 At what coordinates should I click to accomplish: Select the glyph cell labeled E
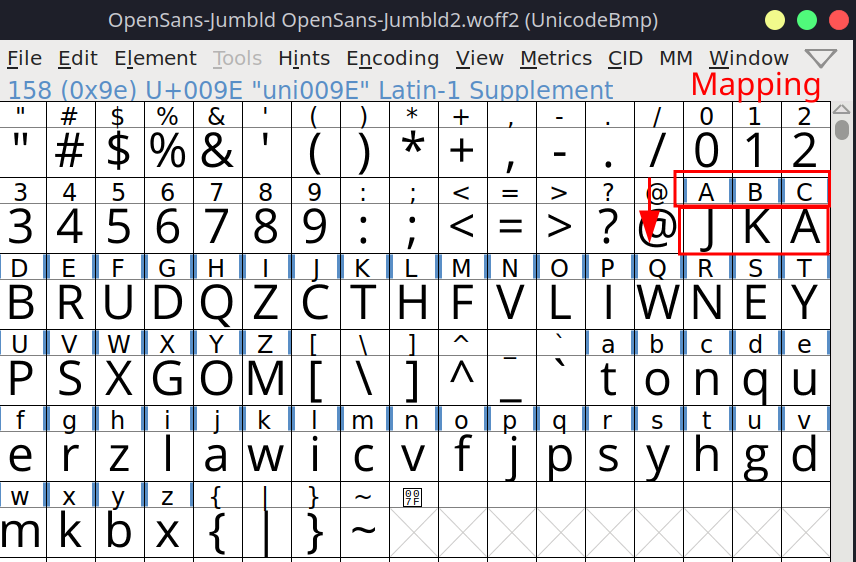70,292
